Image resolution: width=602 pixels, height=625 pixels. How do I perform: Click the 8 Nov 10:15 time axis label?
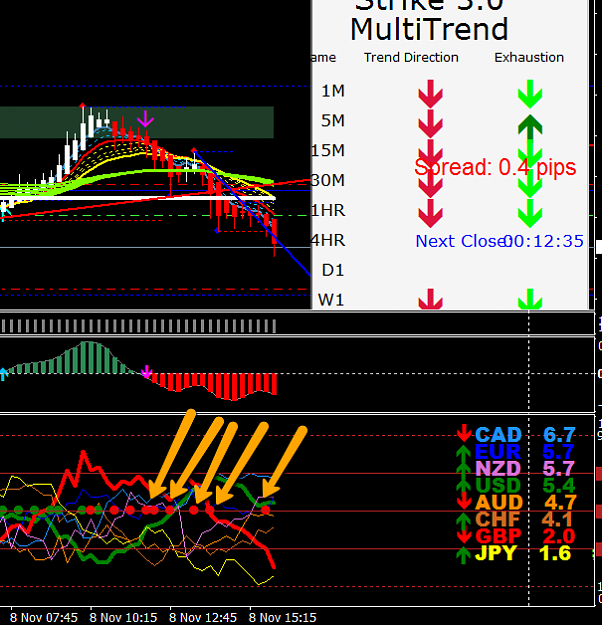(123, 618)
